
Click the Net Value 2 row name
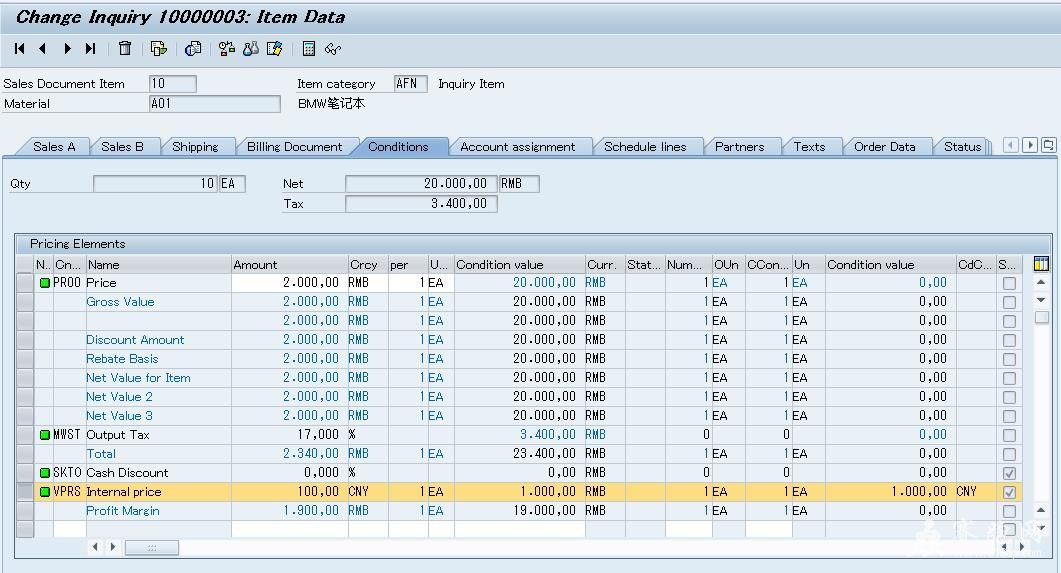click(119, 396)
